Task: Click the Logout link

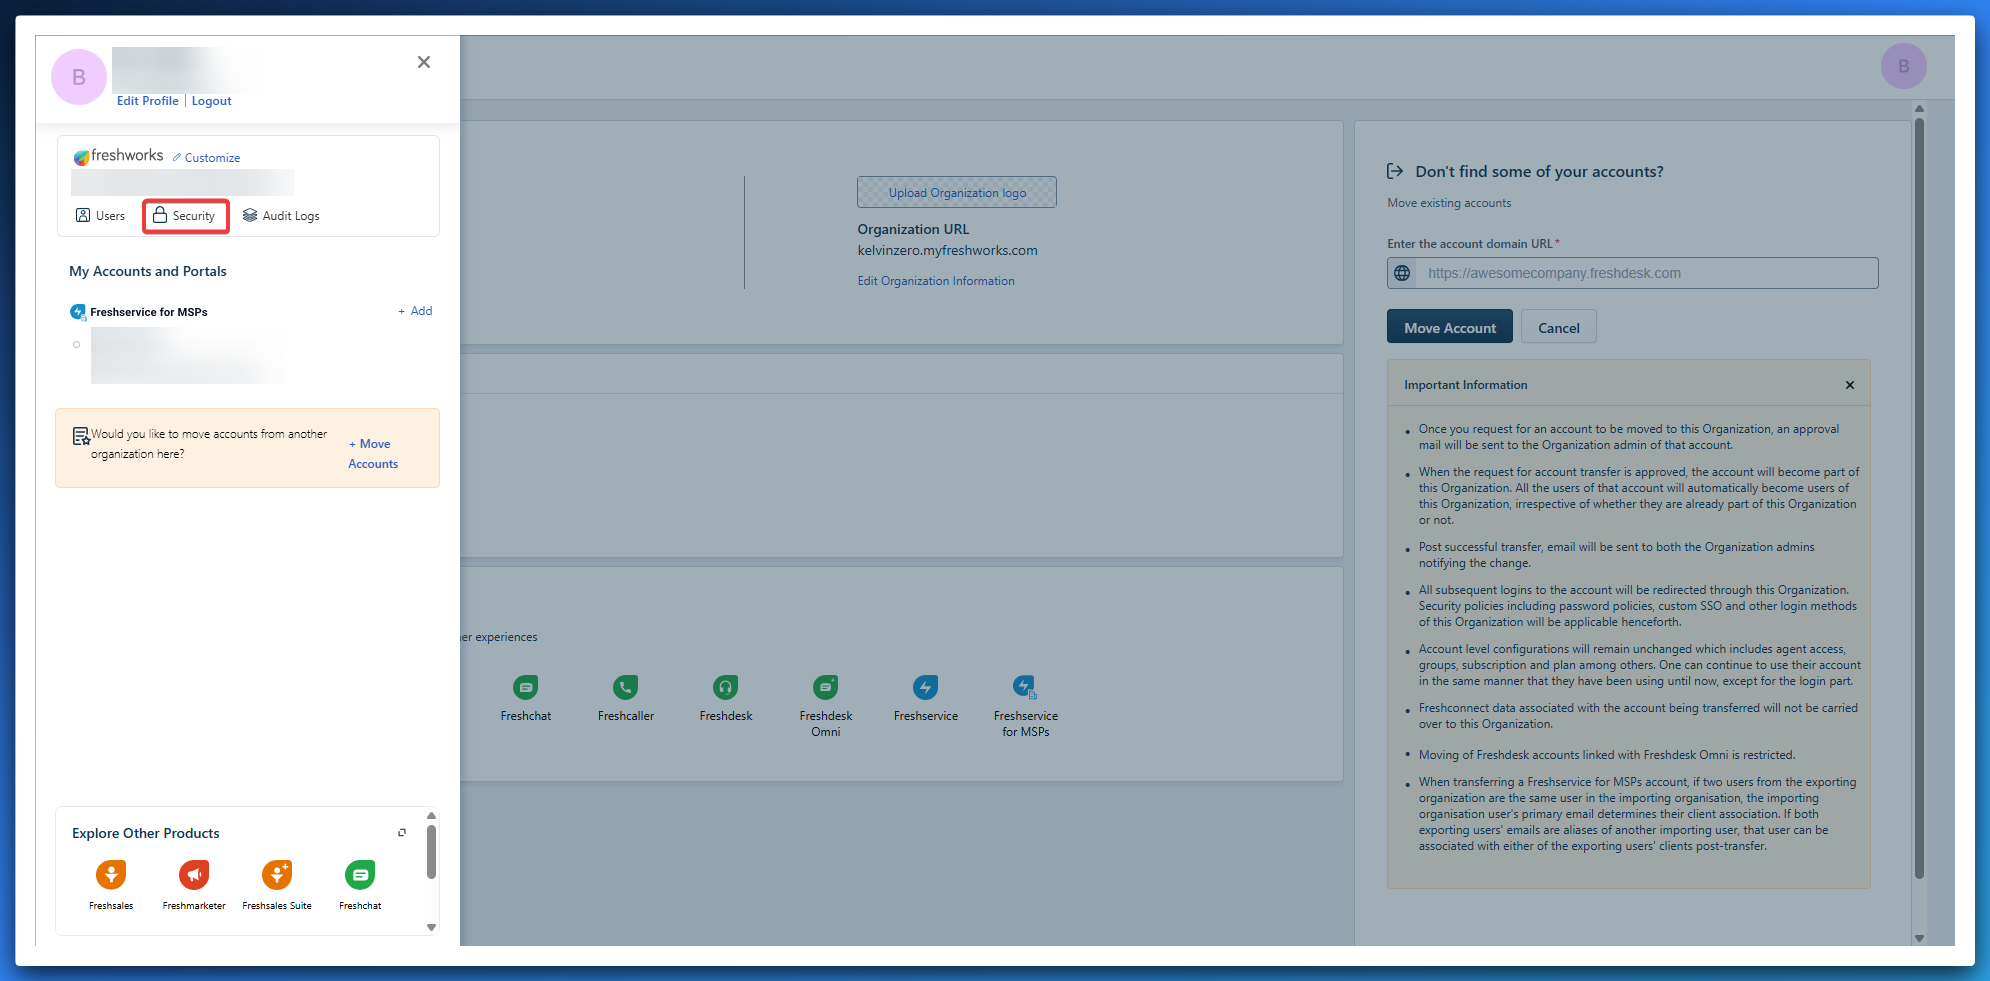Action: [212, 101]
